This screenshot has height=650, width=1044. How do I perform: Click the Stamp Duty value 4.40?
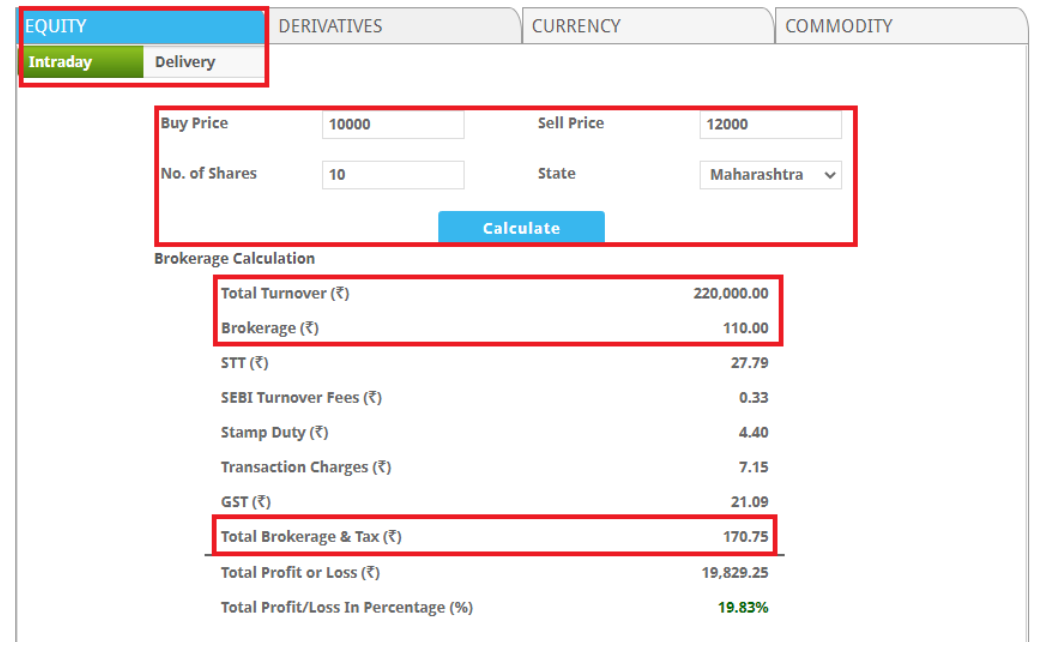(x=753, y=433)
